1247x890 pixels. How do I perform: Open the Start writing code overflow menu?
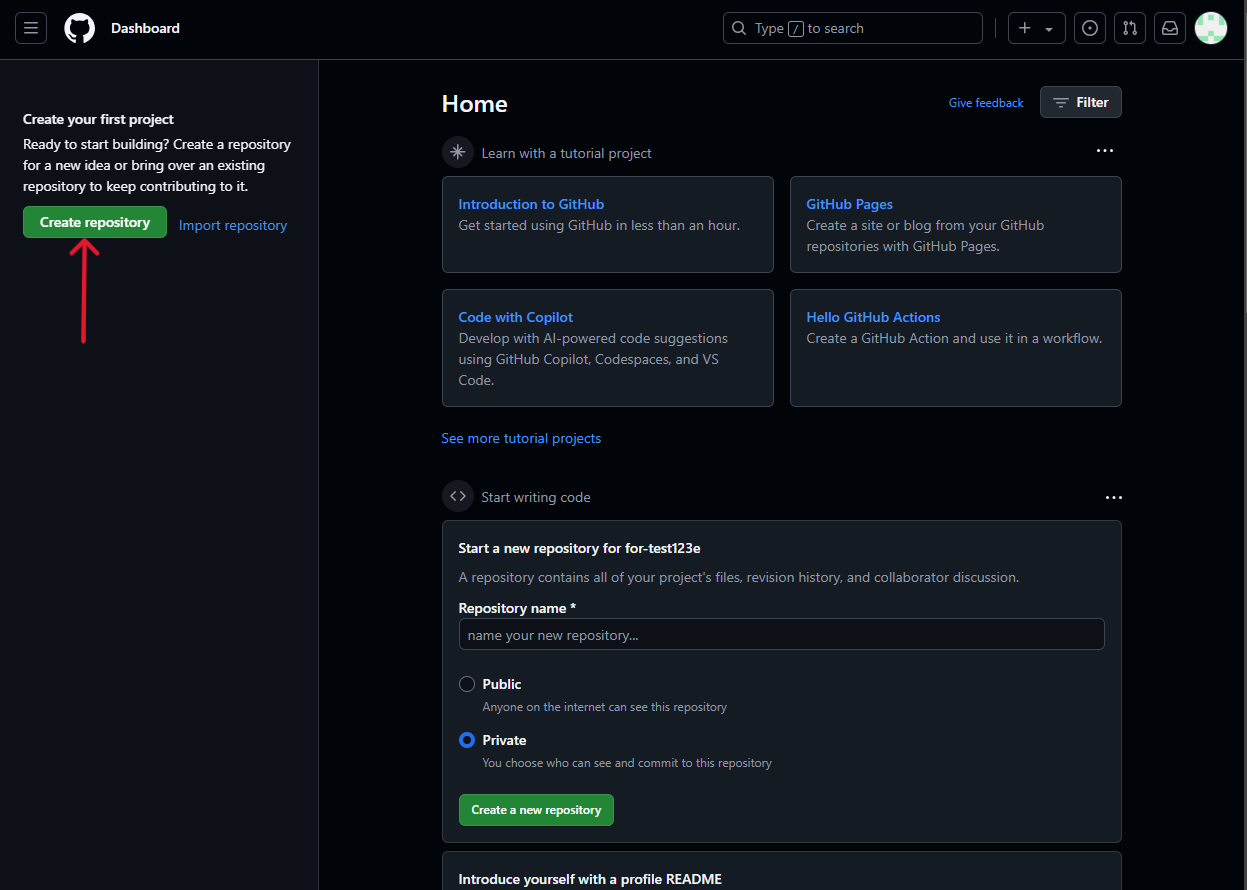point(1113,497)
